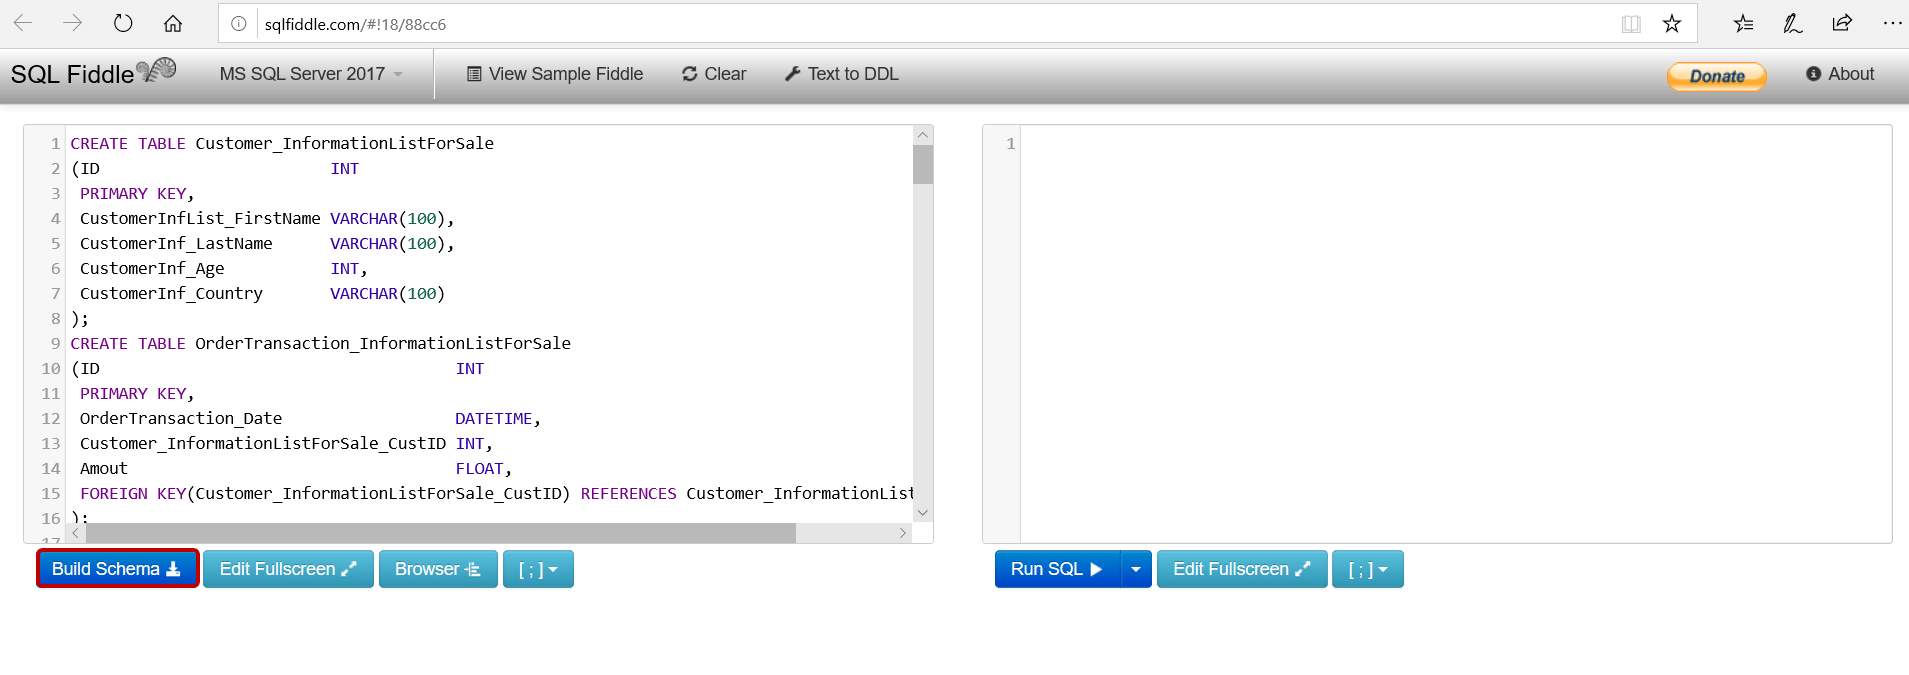Share this page

[x=1842, y=23]
